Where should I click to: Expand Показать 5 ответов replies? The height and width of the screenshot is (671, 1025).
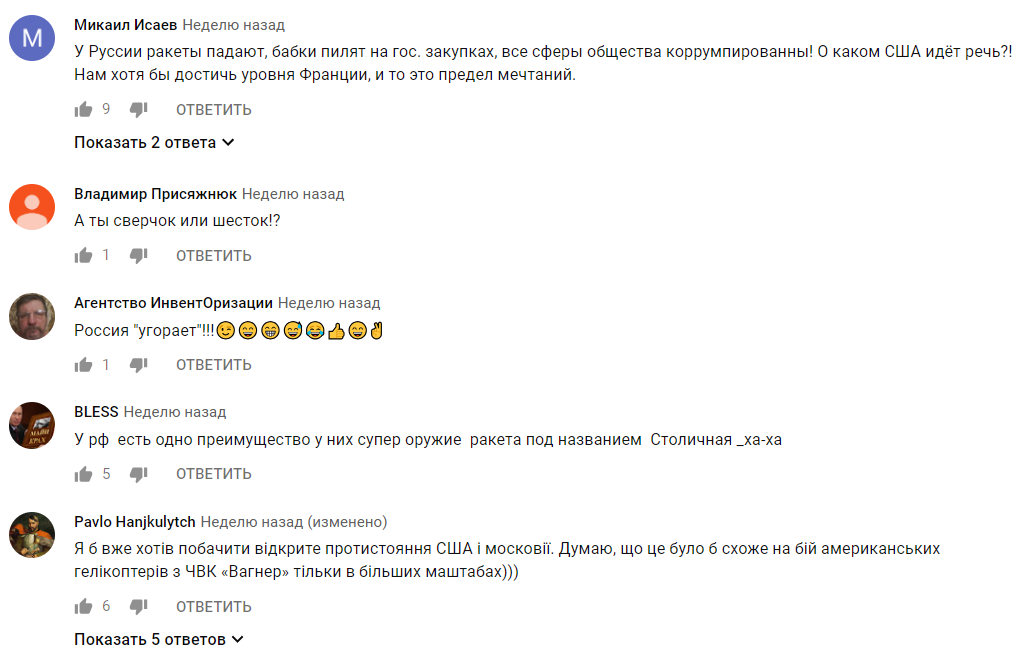pyautogui.click(x=159, y=640)
